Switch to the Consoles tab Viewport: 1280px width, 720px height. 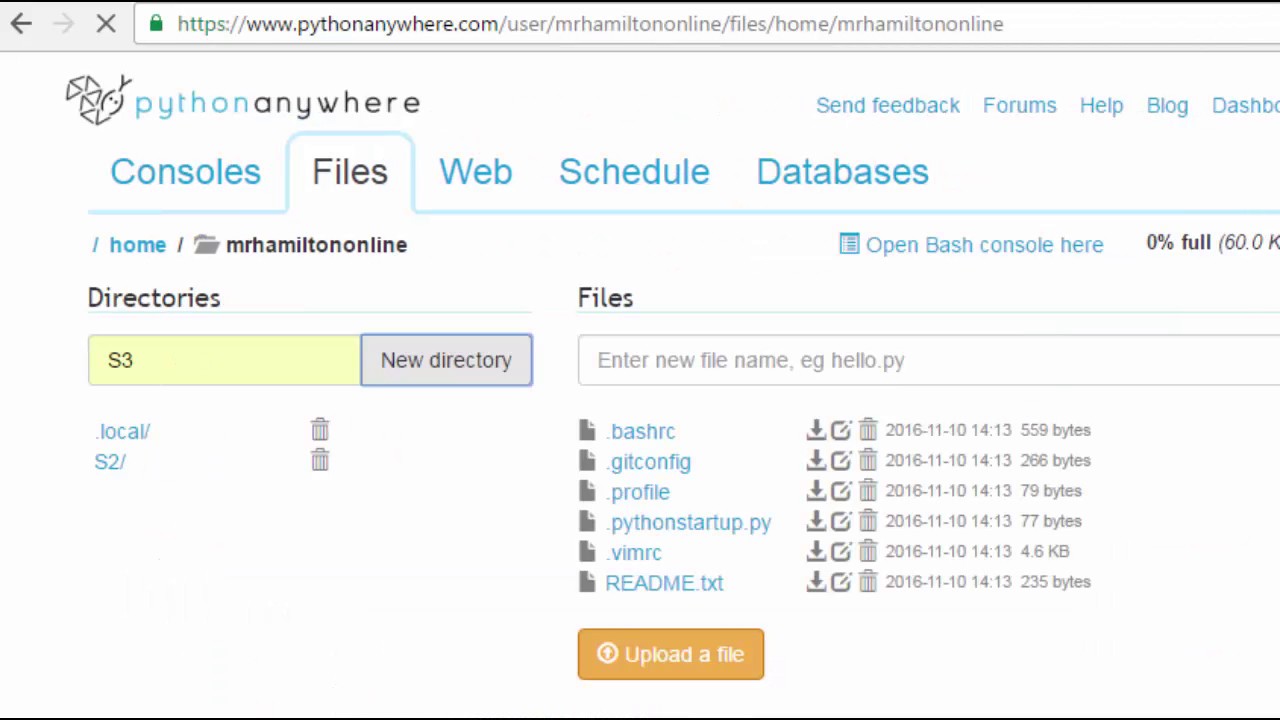click(x=185, y=172)
